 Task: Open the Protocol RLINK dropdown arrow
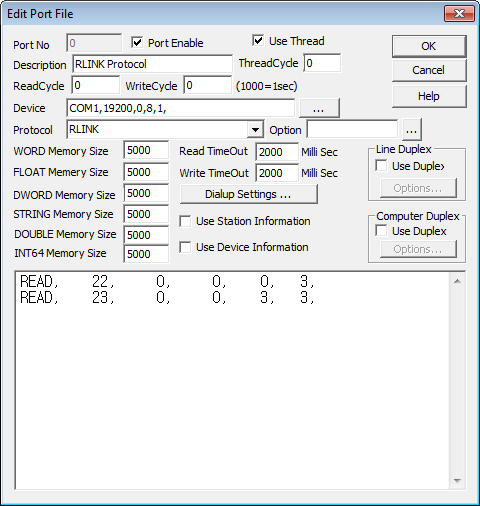(255, 129)
